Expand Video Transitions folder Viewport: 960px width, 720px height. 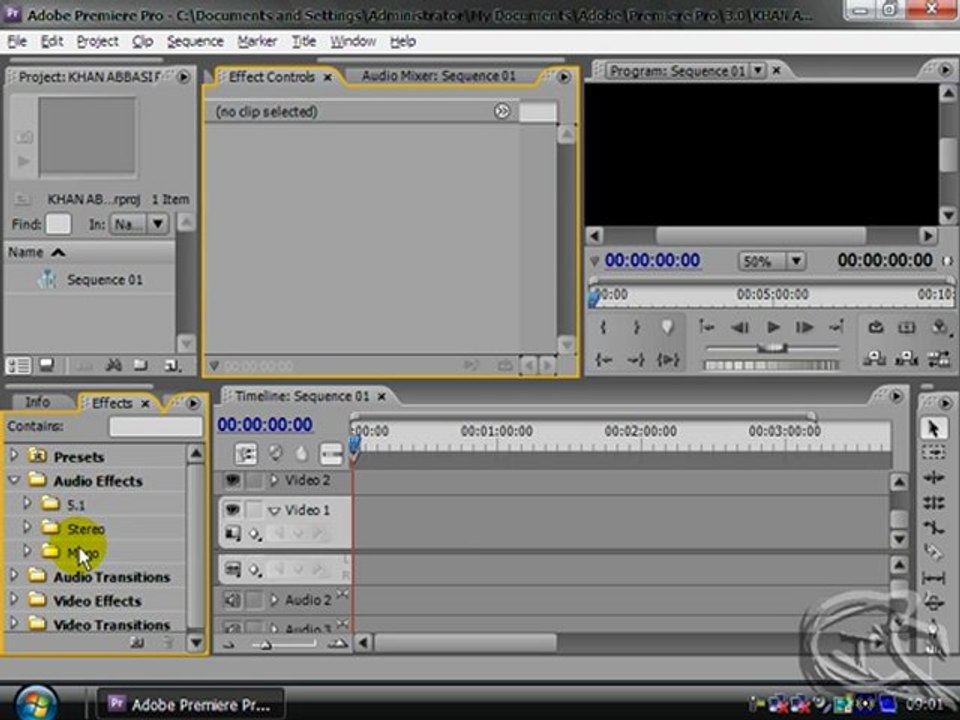pyautogui.click(x=14, y=623)
